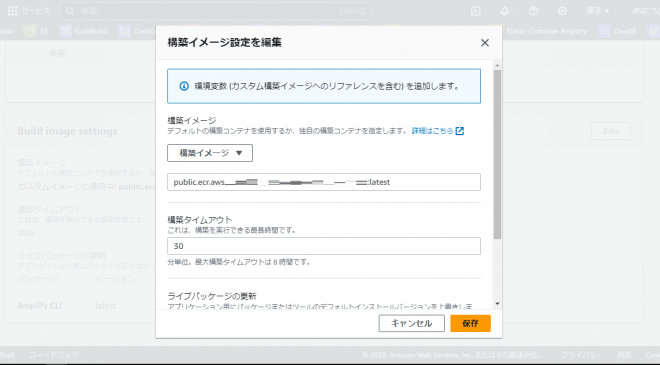
Task: Open the help question mark icon
Action: (533, 11)
